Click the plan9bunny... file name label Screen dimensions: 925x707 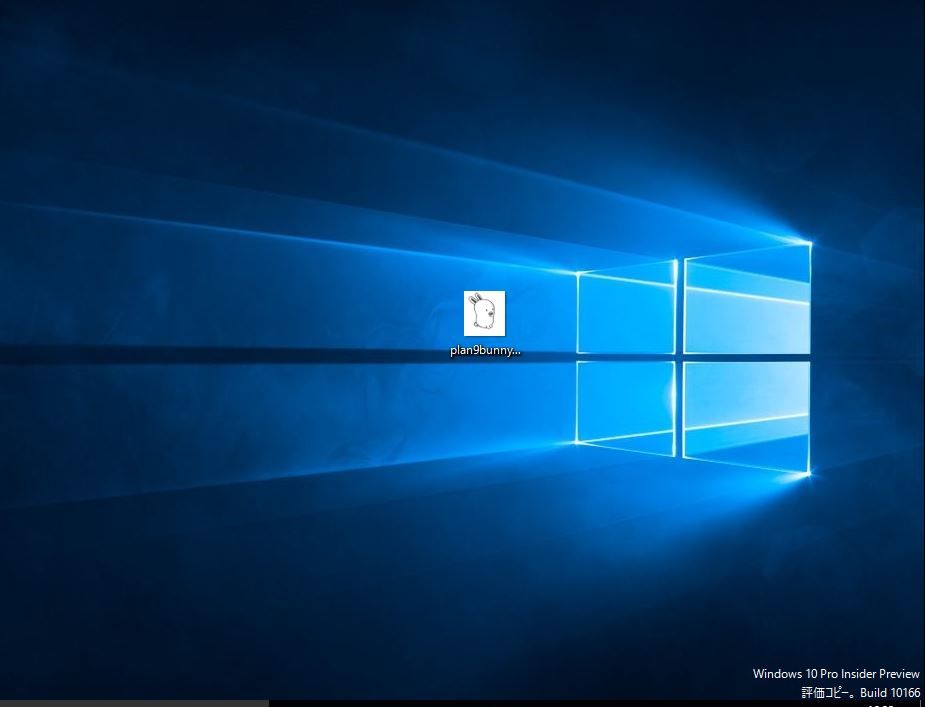click(486, 350)
